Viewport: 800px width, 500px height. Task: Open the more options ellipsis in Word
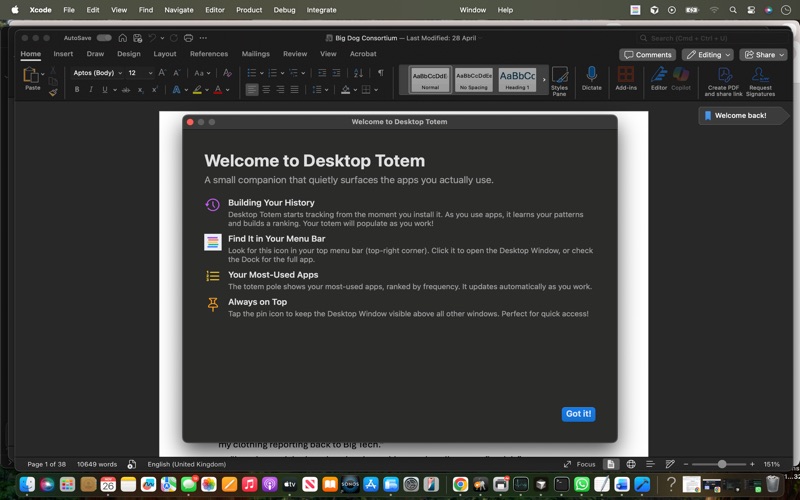click(203, 38)
